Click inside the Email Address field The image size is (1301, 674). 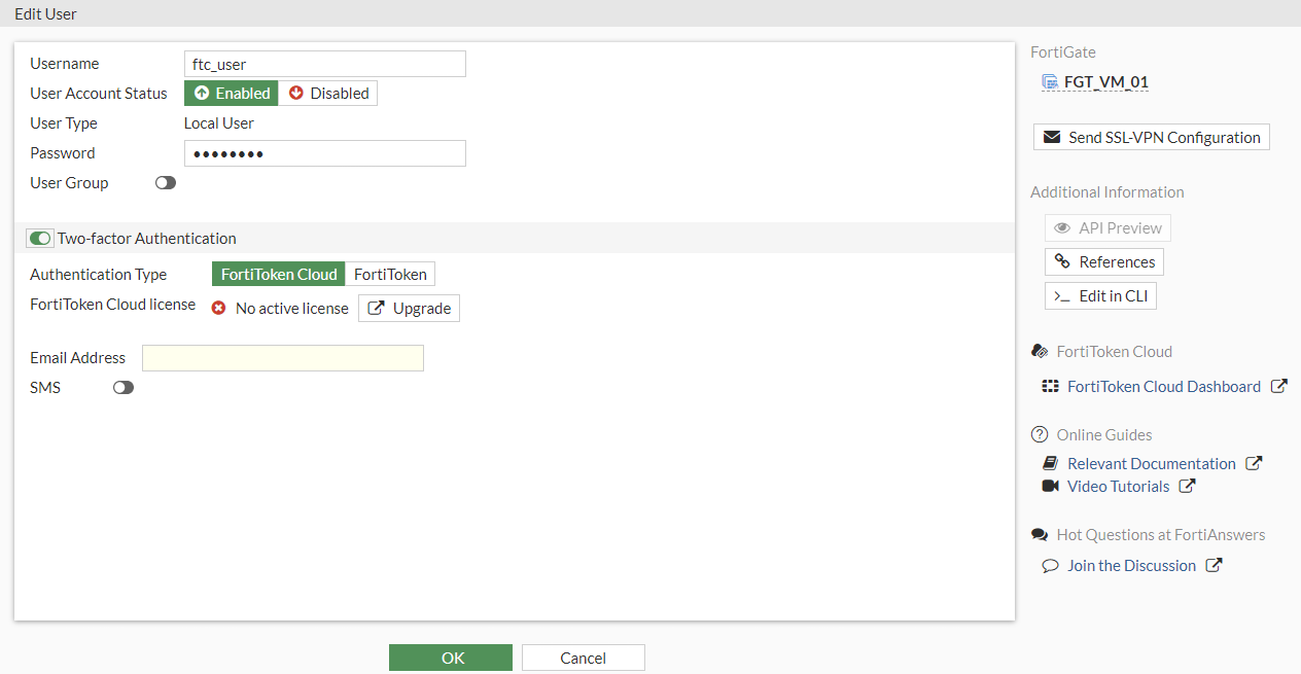tap(282, 357)
